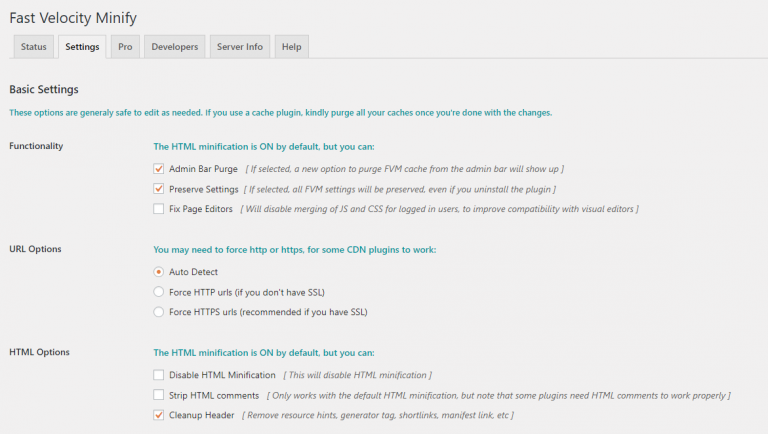This screenshot has height=434, width=768.
Task: Click the Basic Settings heading
Action: (44, 89)
